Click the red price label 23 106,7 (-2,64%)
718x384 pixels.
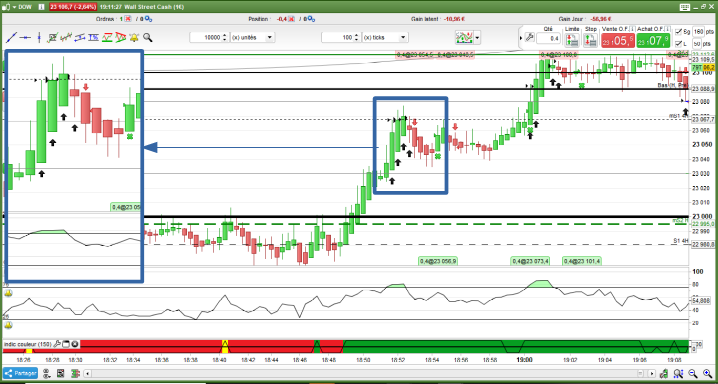click(x=73, y=7)
